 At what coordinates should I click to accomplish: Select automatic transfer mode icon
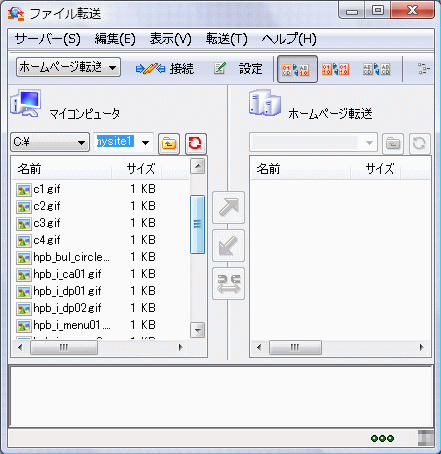point(297,69)
